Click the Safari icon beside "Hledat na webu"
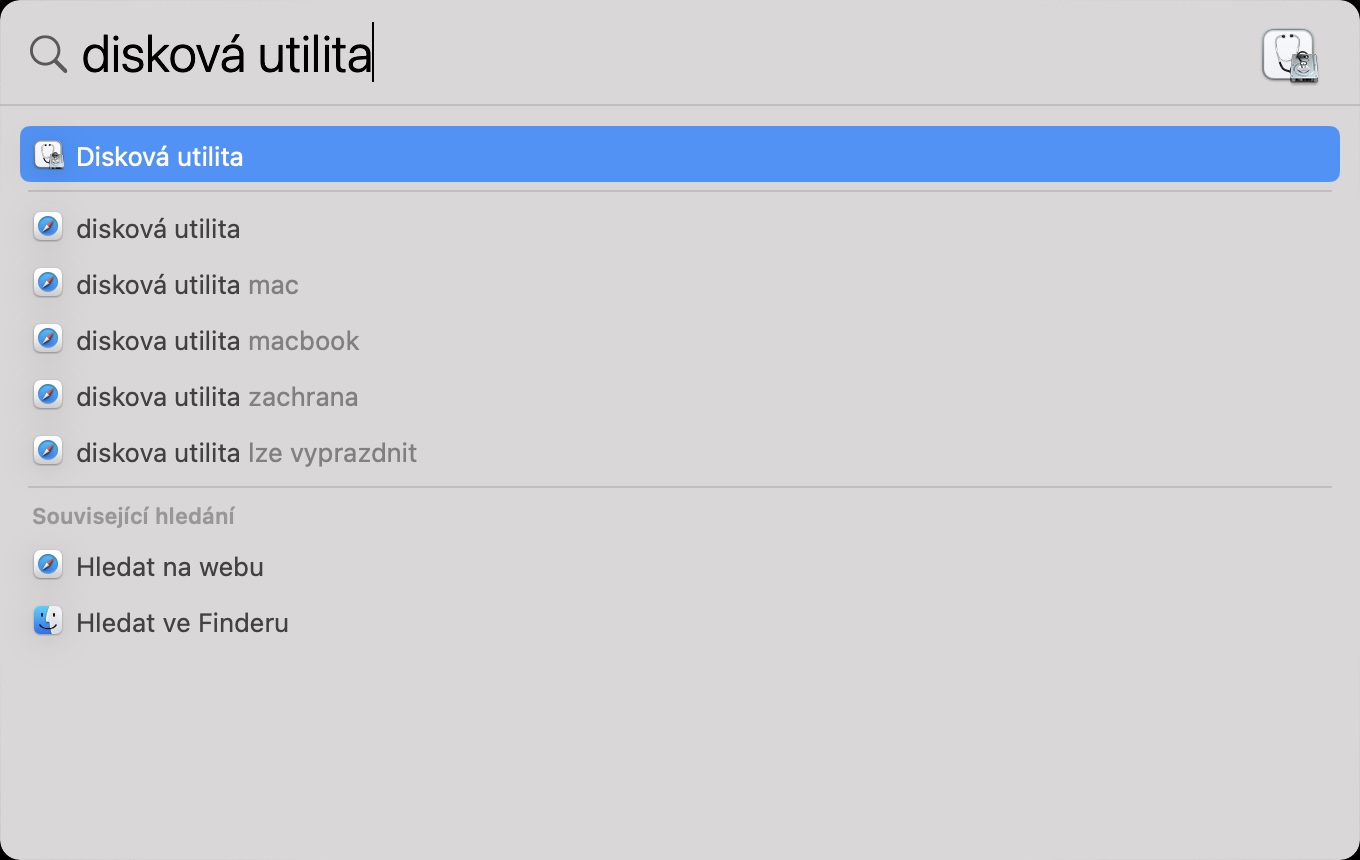Image resolution: width=1360 pixels, height=860 pixels. point(48,566)
